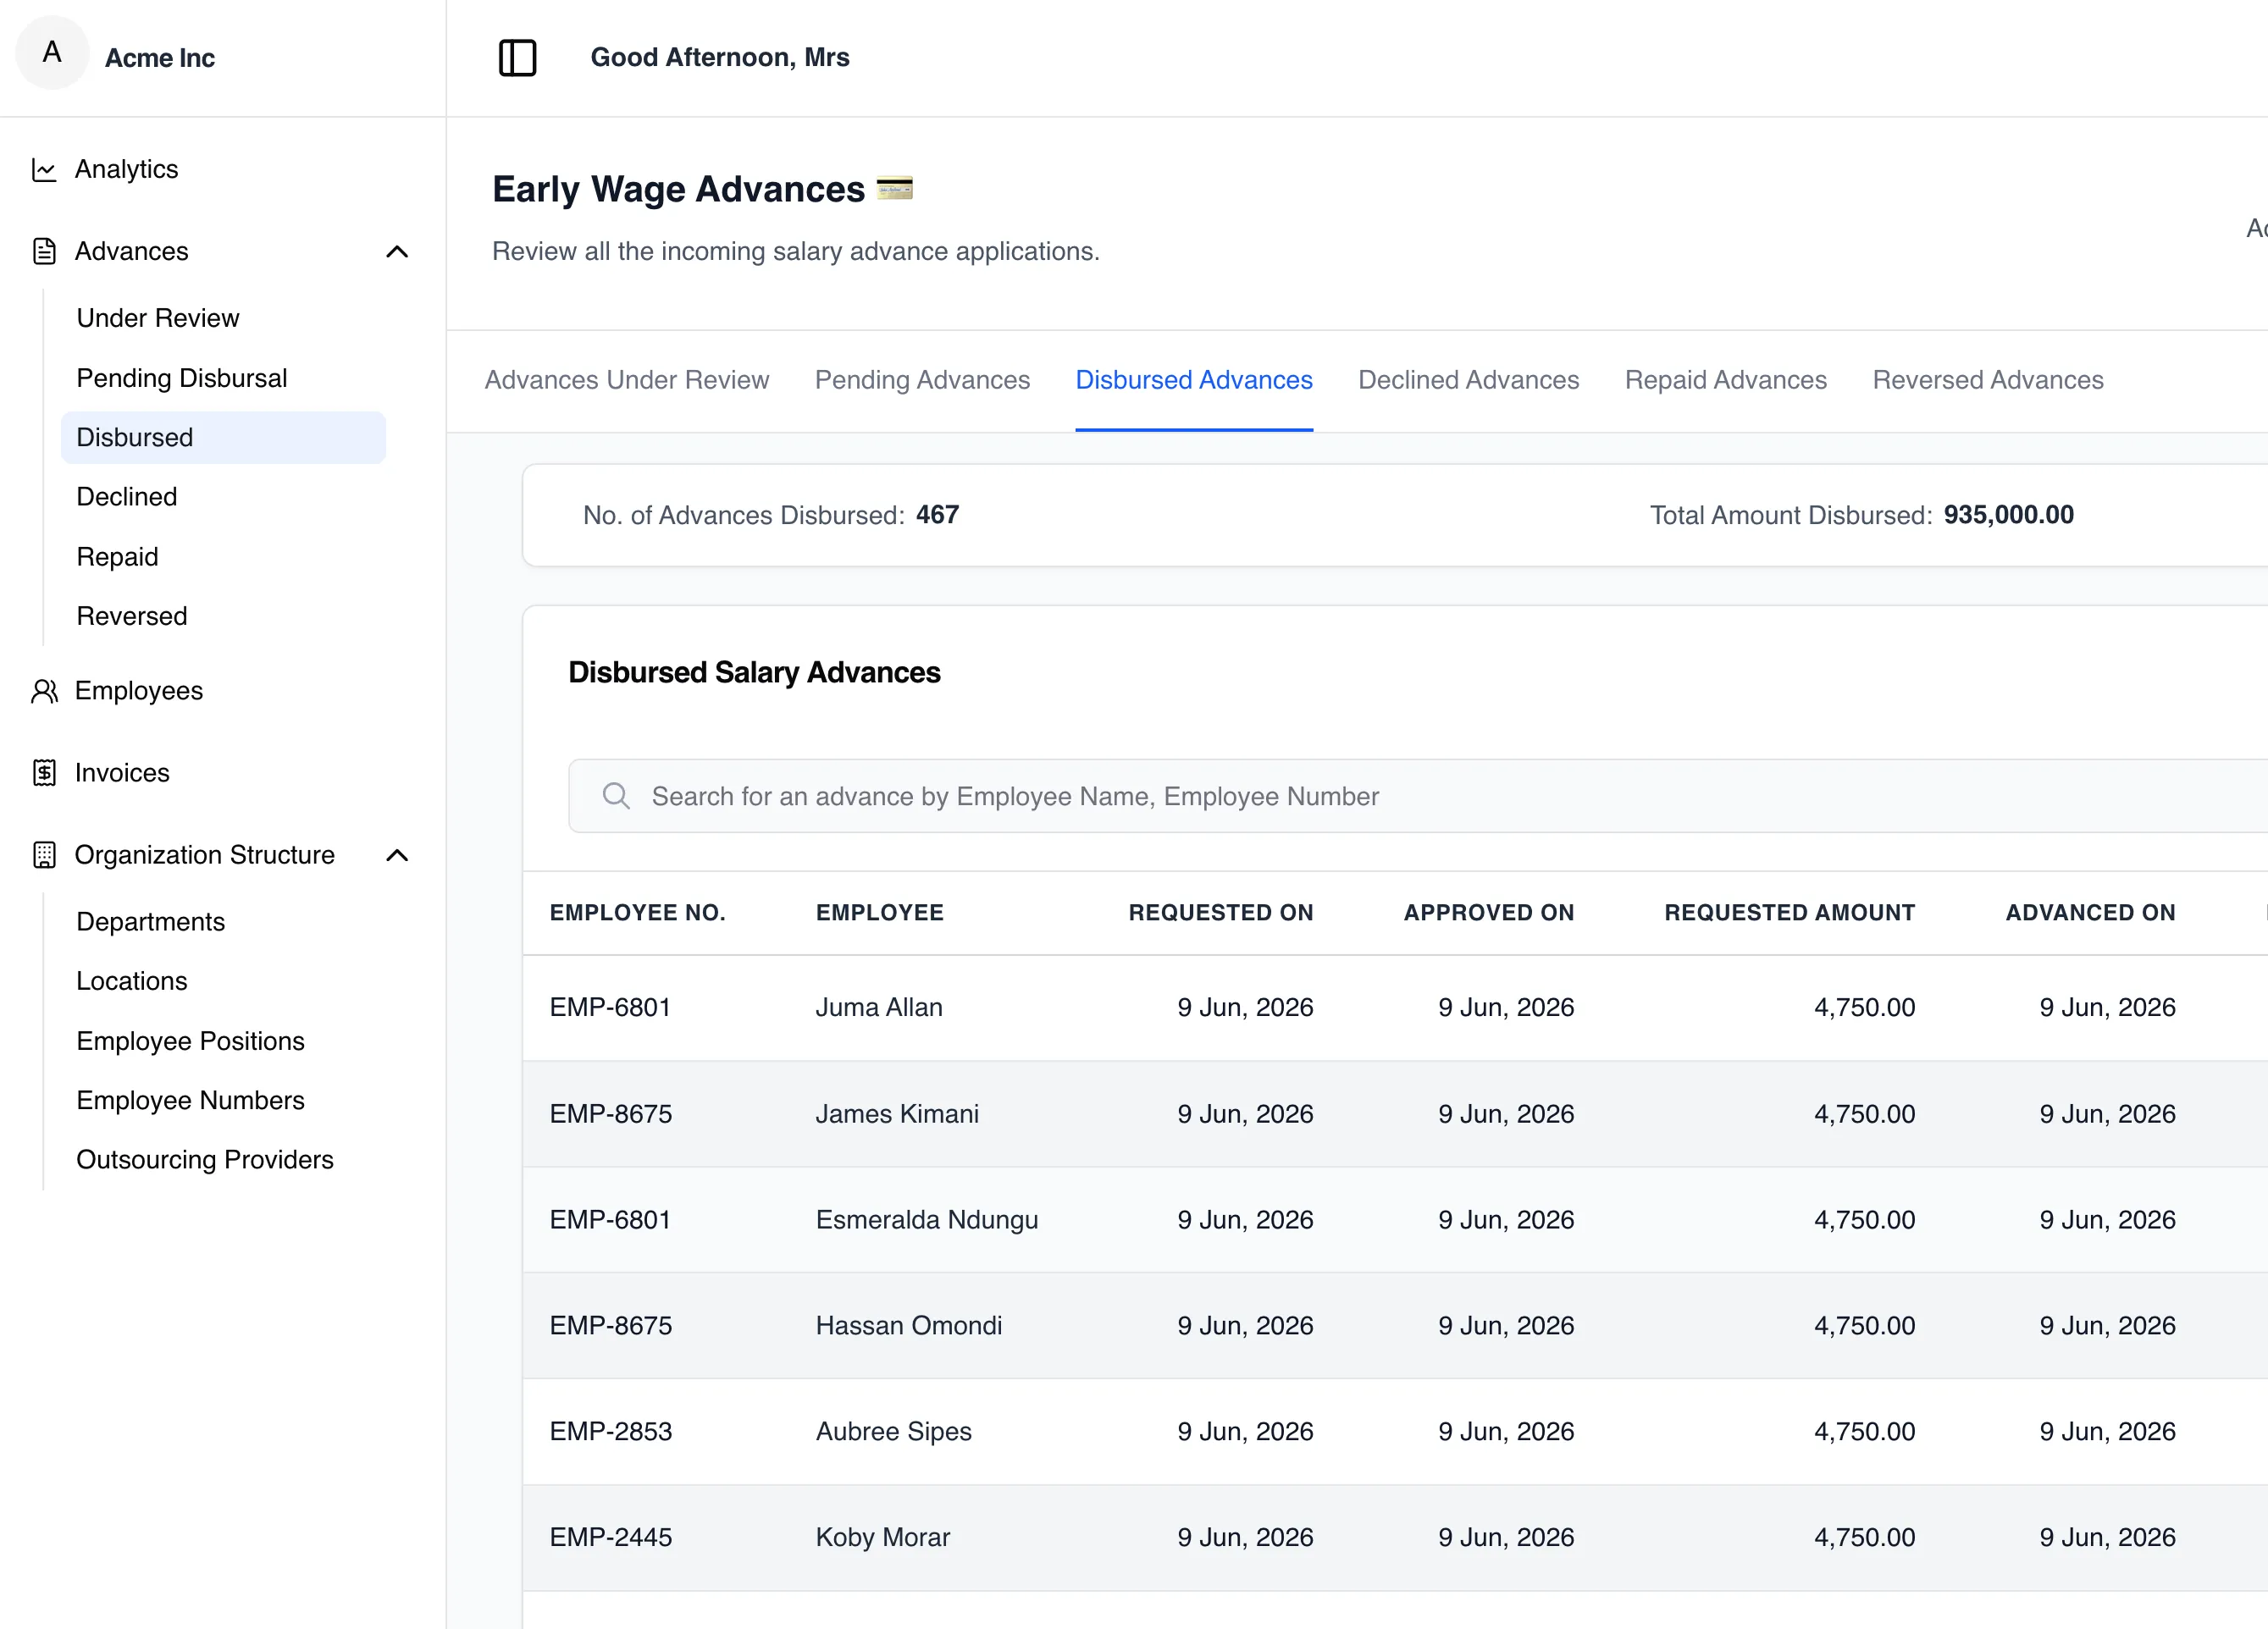The height and width of the screenshot is (1629, 2268).
Task: Click the Disbursed Salary Advances heading
Action: click(755, 673)
